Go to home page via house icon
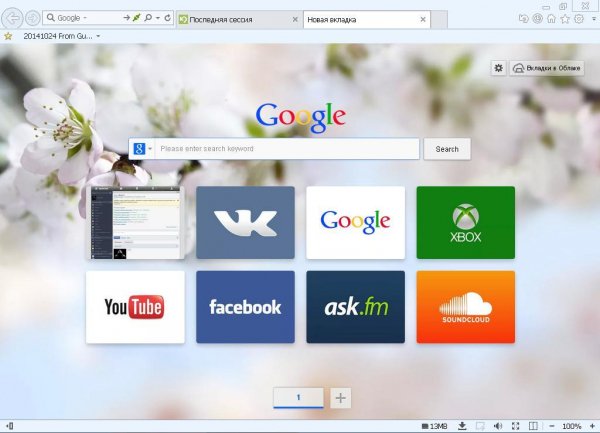The width and height of the screenshot is (600, 433). [x=551, y=18]
